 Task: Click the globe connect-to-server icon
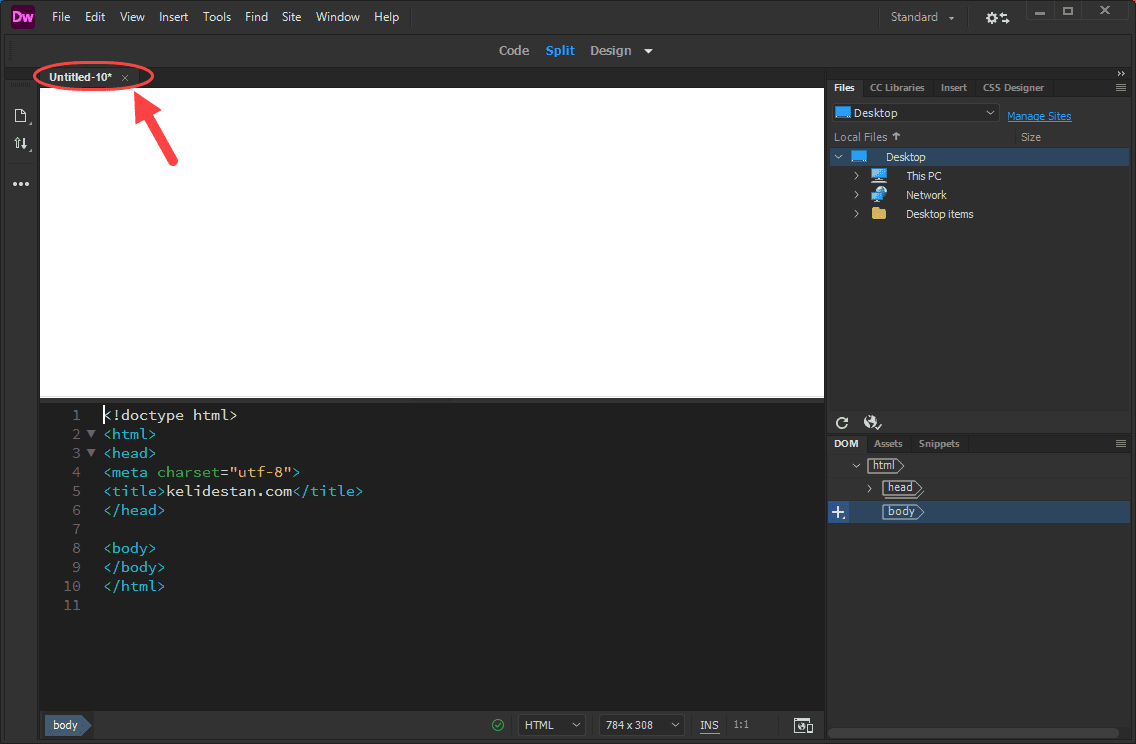(x=872, y=422)
